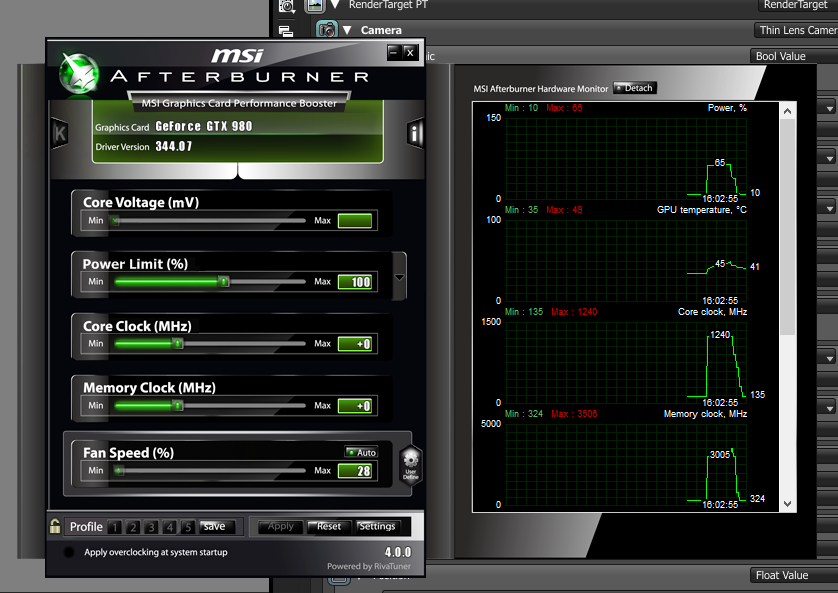This screenshot has width=838, height=593.
Task: Click the GeForce GTX 980 card name
Action: [204, 127]
